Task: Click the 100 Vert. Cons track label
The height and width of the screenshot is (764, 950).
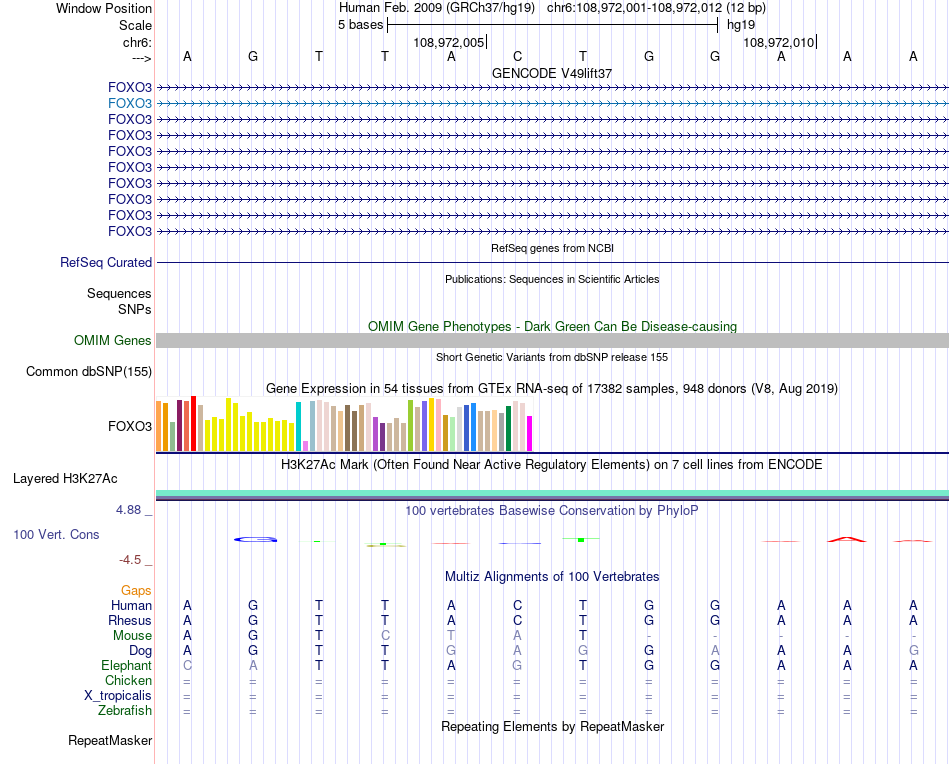Action: coord(56,534)
